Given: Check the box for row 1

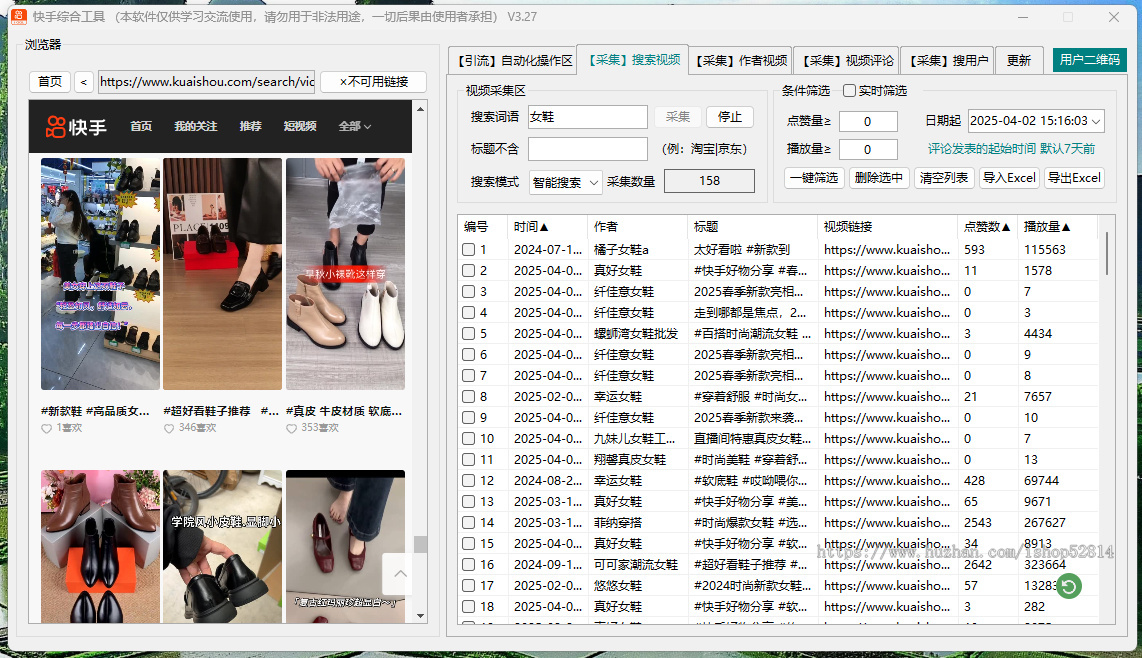Looking at the screenshot, I should tap(468, 249).
